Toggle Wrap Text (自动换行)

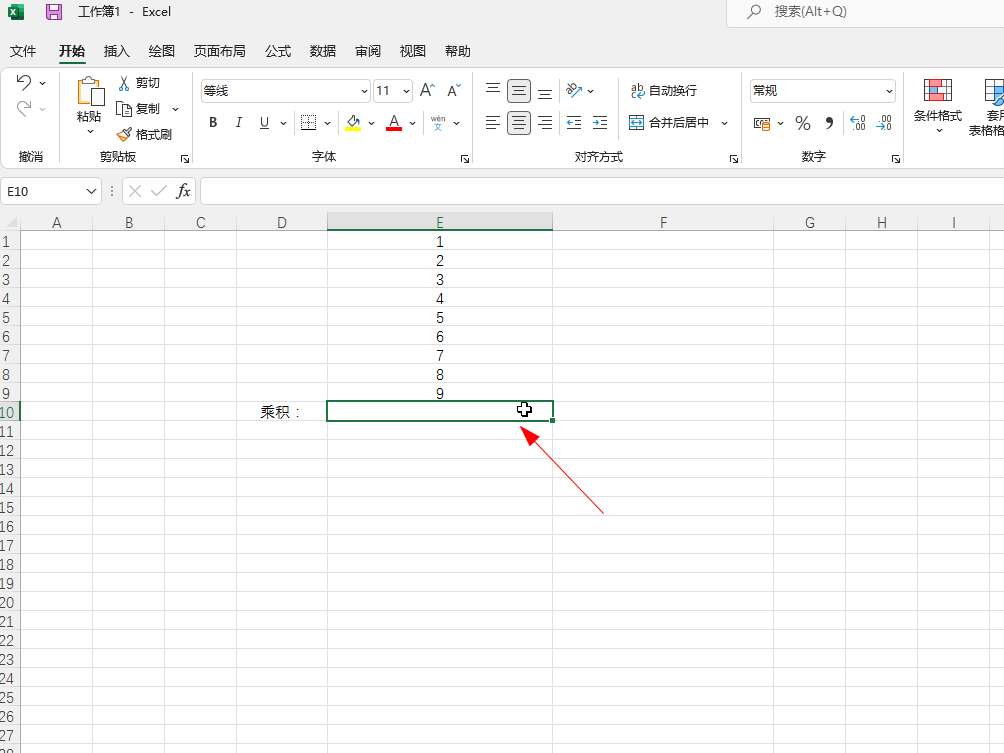[663, 90]
